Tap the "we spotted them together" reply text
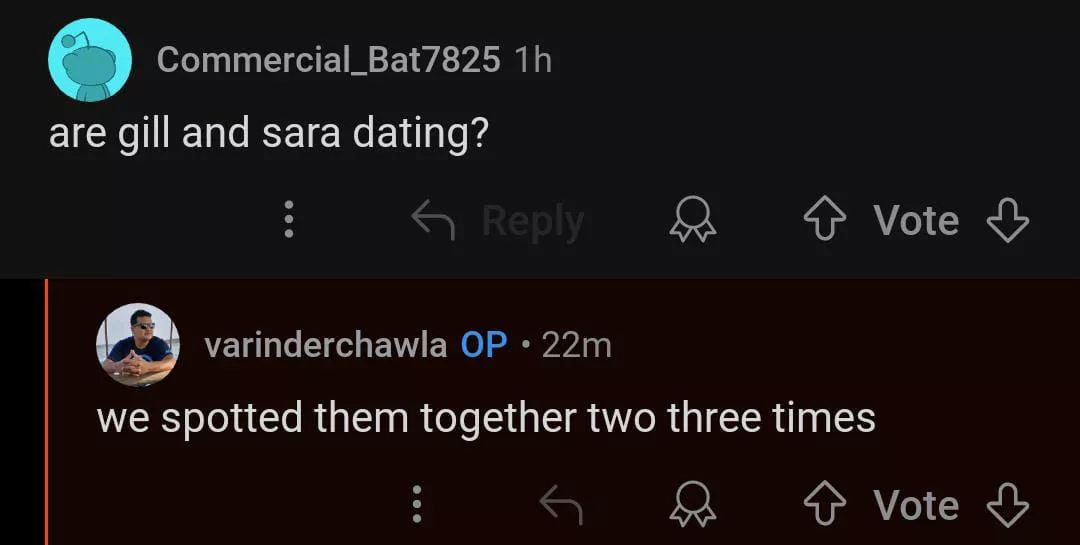The width and height of the screenshot is (1080, 545). coord(486,417)
